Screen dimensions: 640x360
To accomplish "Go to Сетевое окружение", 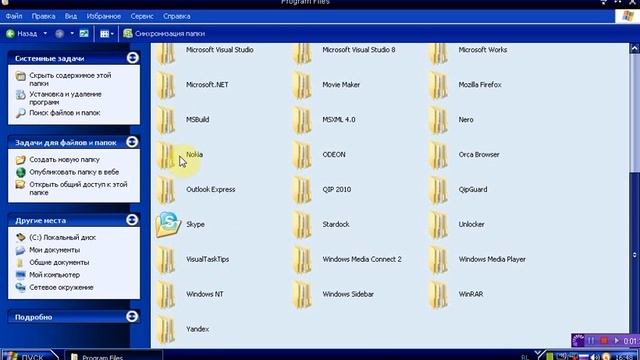I will tap(61, 287).
